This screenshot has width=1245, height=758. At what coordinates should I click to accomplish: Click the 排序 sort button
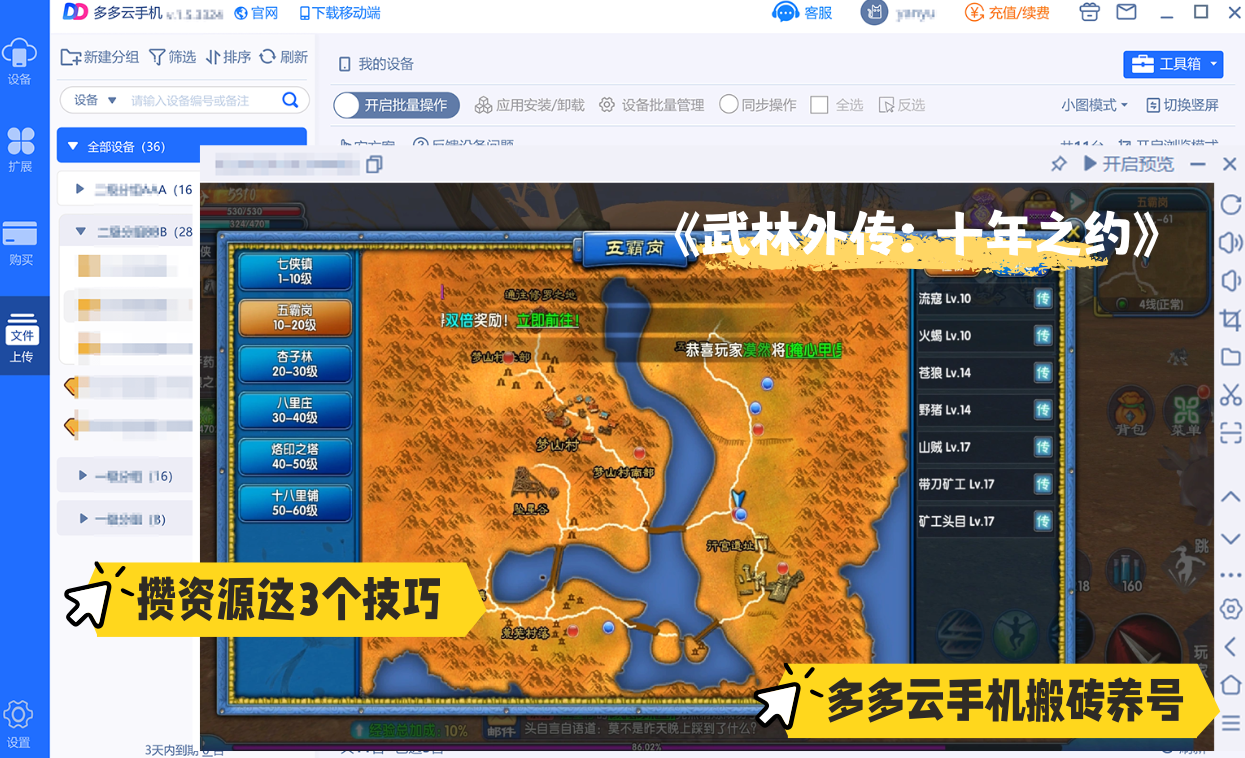tap(228, 57)
